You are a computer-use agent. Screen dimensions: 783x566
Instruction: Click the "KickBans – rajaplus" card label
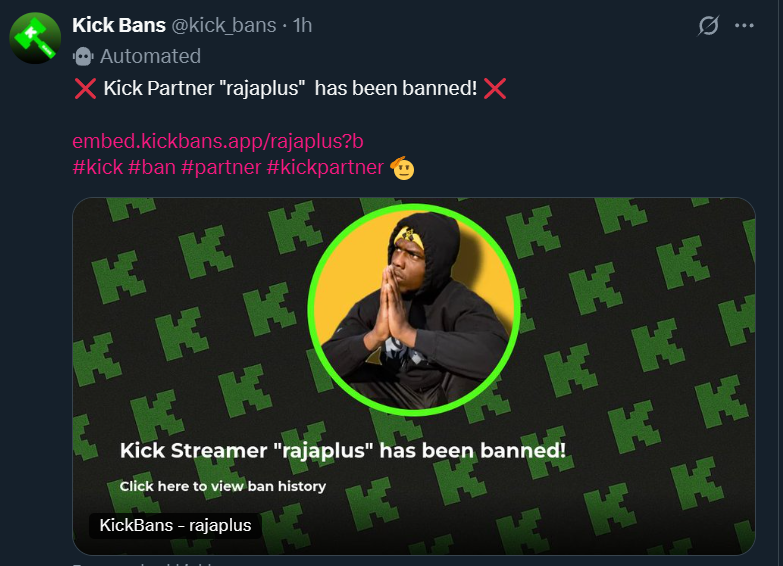click(175, 525)
